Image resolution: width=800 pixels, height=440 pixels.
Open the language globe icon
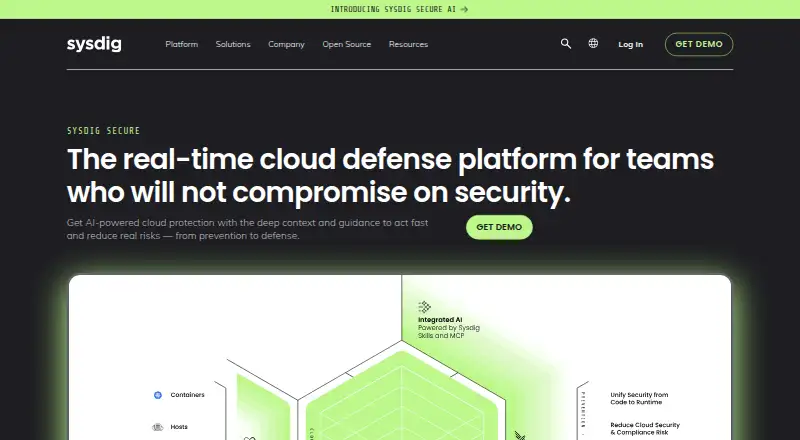(593, 43)
